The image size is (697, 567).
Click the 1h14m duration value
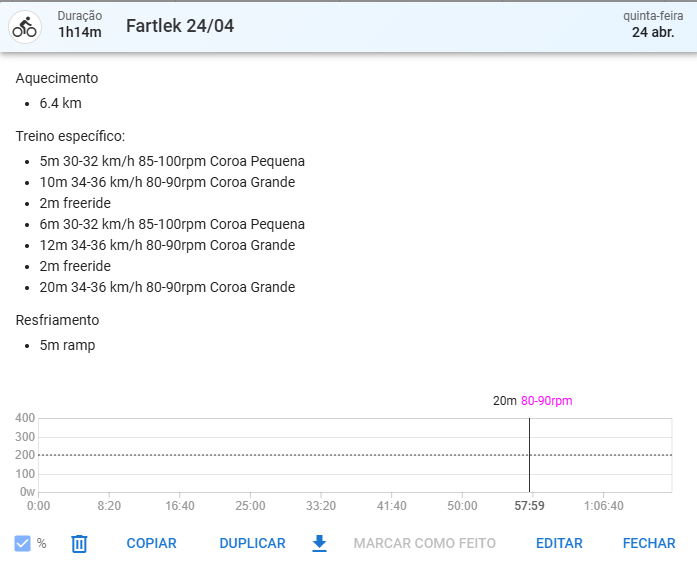(x=80, y=32)
